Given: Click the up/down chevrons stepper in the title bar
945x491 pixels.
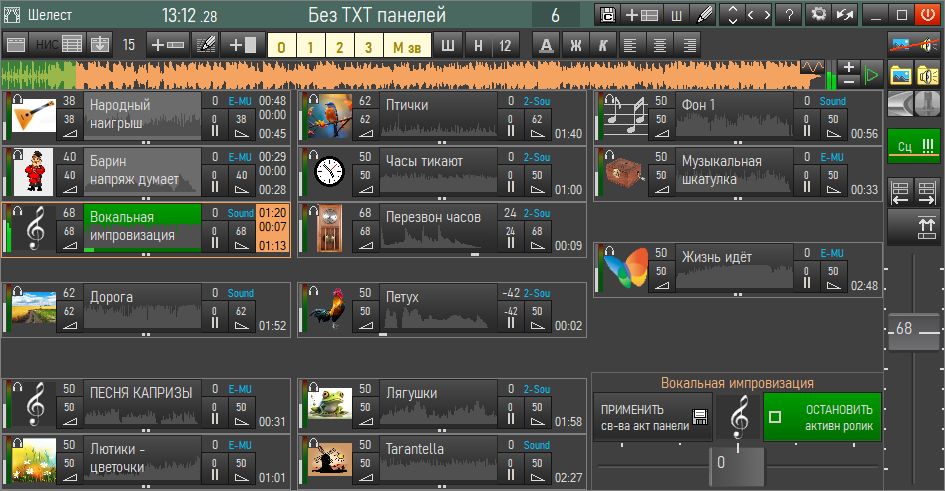Looking at the screenshot, I should click(x=732, y=14).
